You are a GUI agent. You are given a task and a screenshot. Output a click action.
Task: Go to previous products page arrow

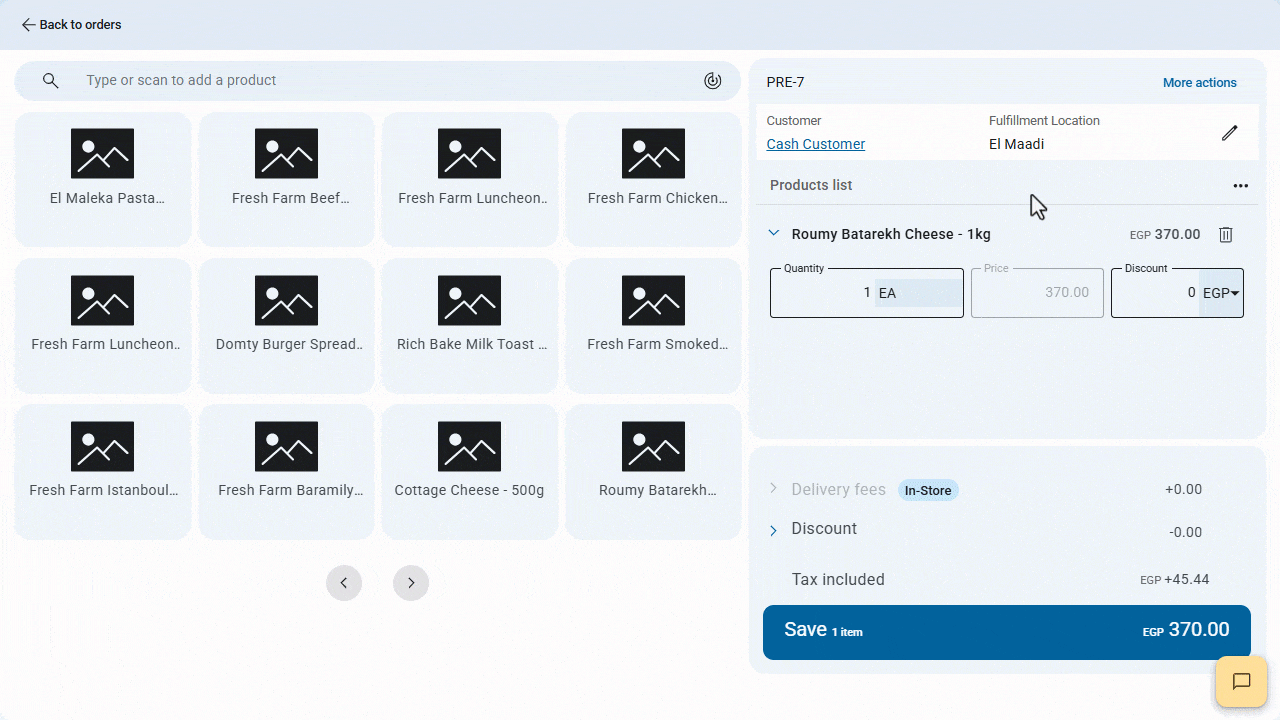tap(344, 583)
